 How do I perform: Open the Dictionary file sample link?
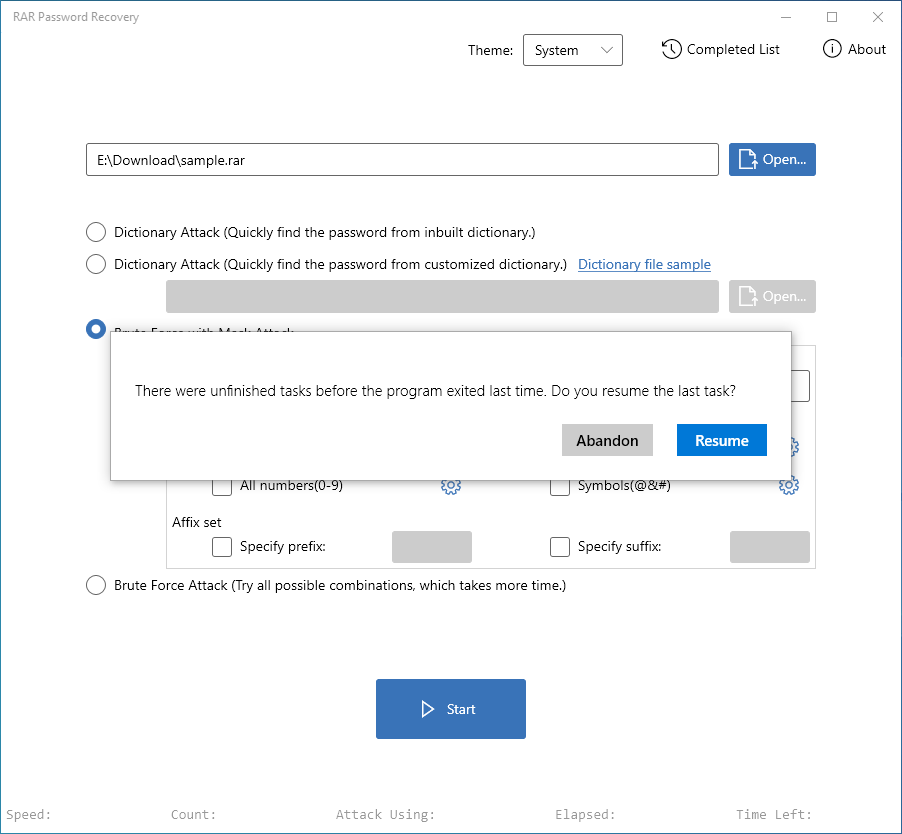coord(644,265)
